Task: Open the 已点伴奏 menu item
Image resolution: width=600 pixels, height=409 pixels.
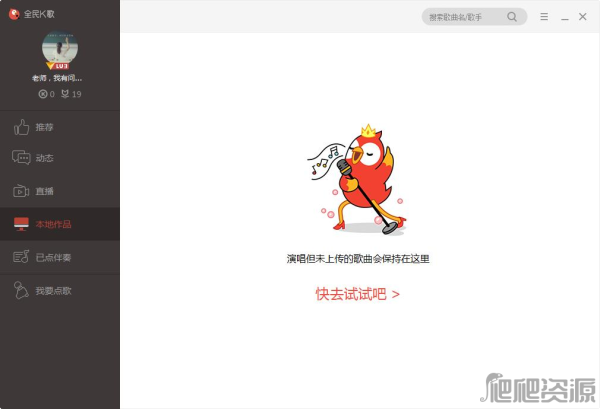Action: pyautogui.click(x=60, y=257)
